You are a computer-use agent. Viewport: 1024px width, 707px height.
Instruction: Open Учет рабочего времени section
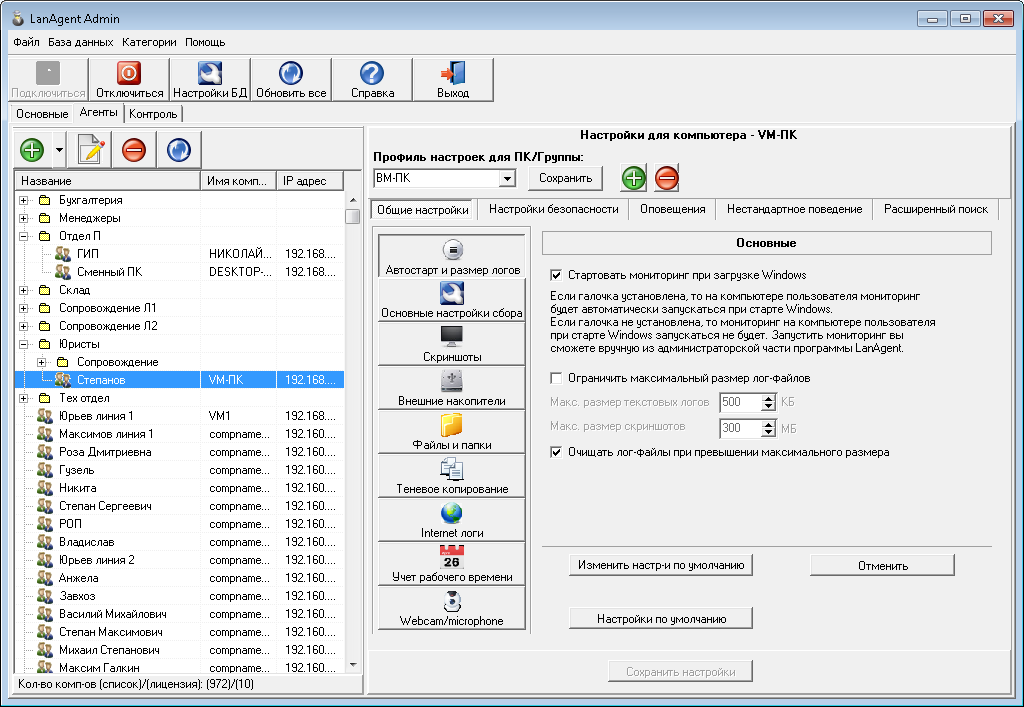451,563
